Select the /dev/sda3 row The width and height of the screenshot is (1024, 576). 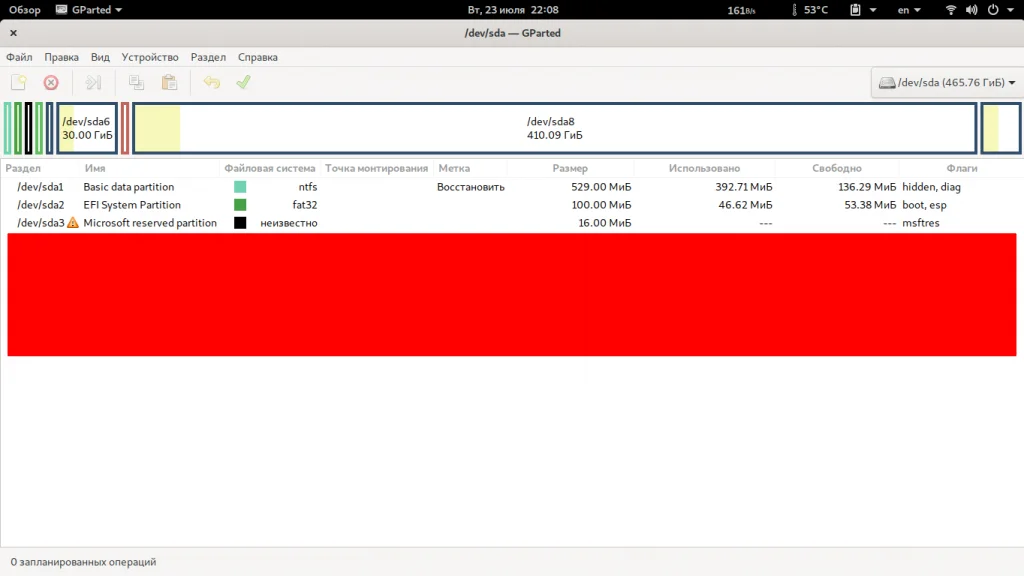coord(512,223)
